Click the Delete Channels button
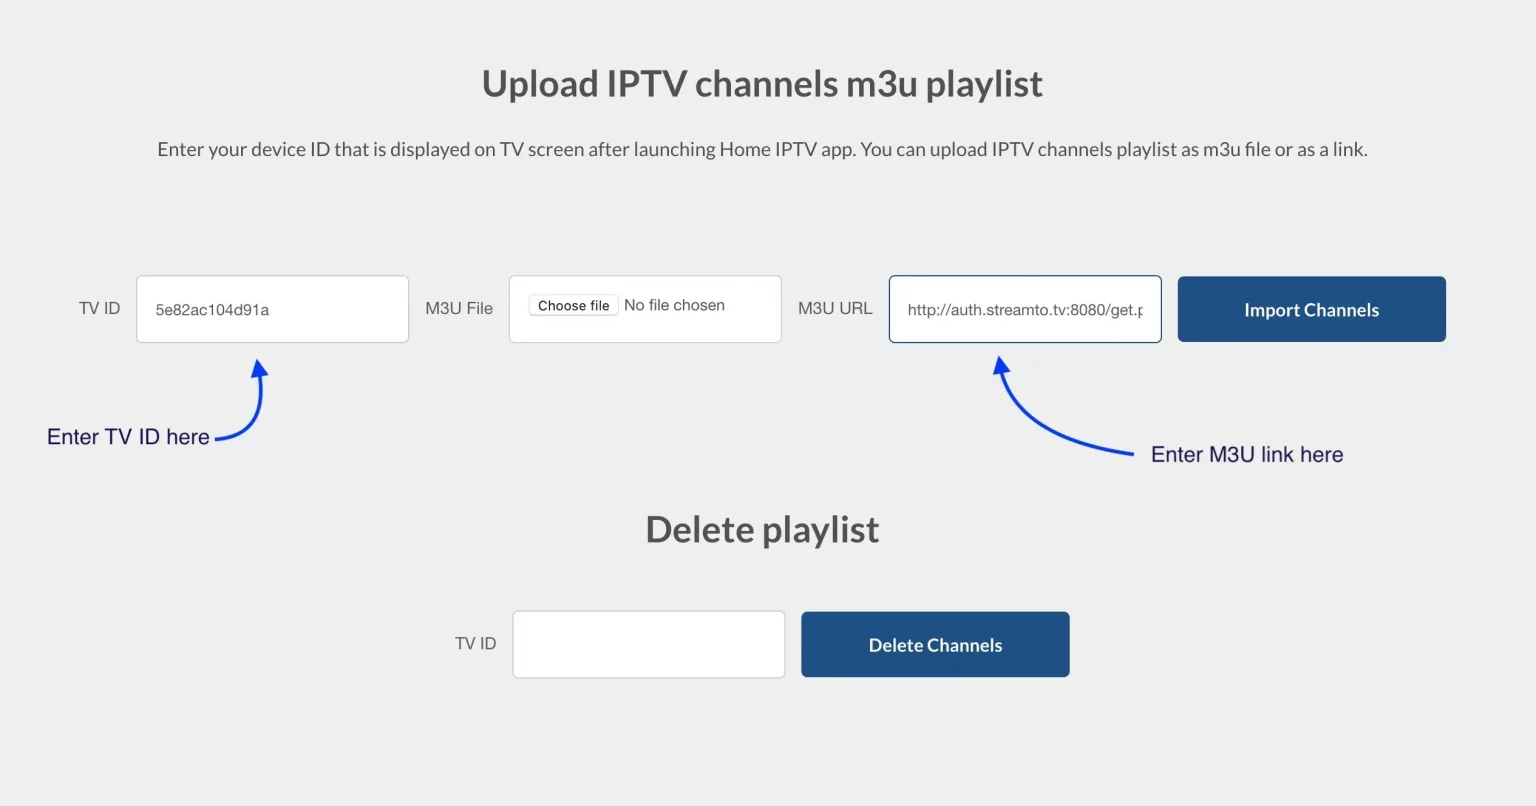 [x=935, y=645]
